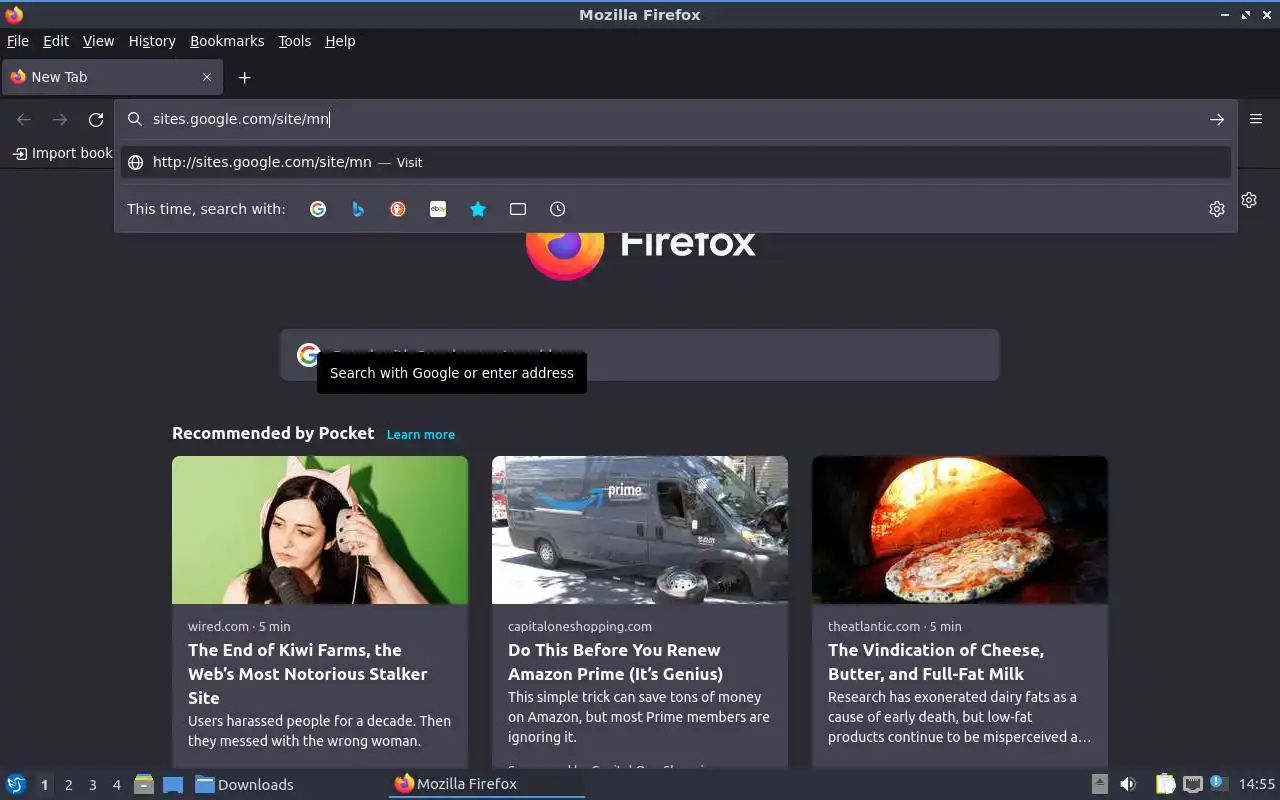The image size is (1280, 800).
Task: Open the clipboard tray icon
Action: 1165,784
